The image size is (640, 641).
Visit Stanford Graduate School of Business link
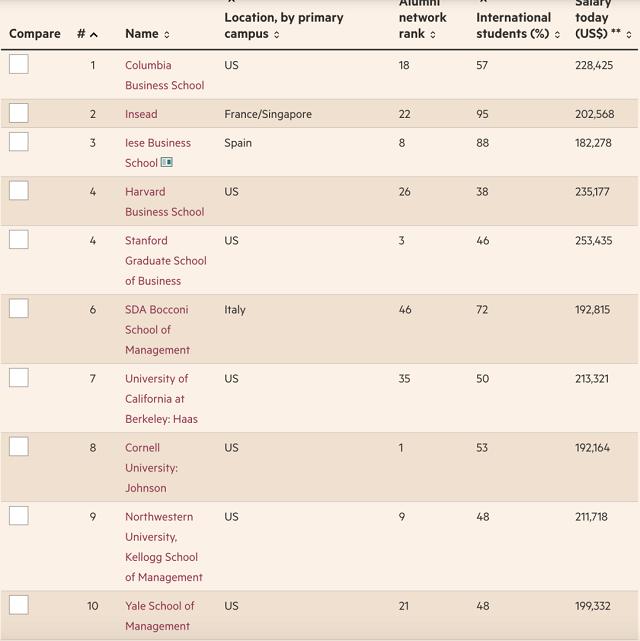pyautogui.click(x=165, y=260)
